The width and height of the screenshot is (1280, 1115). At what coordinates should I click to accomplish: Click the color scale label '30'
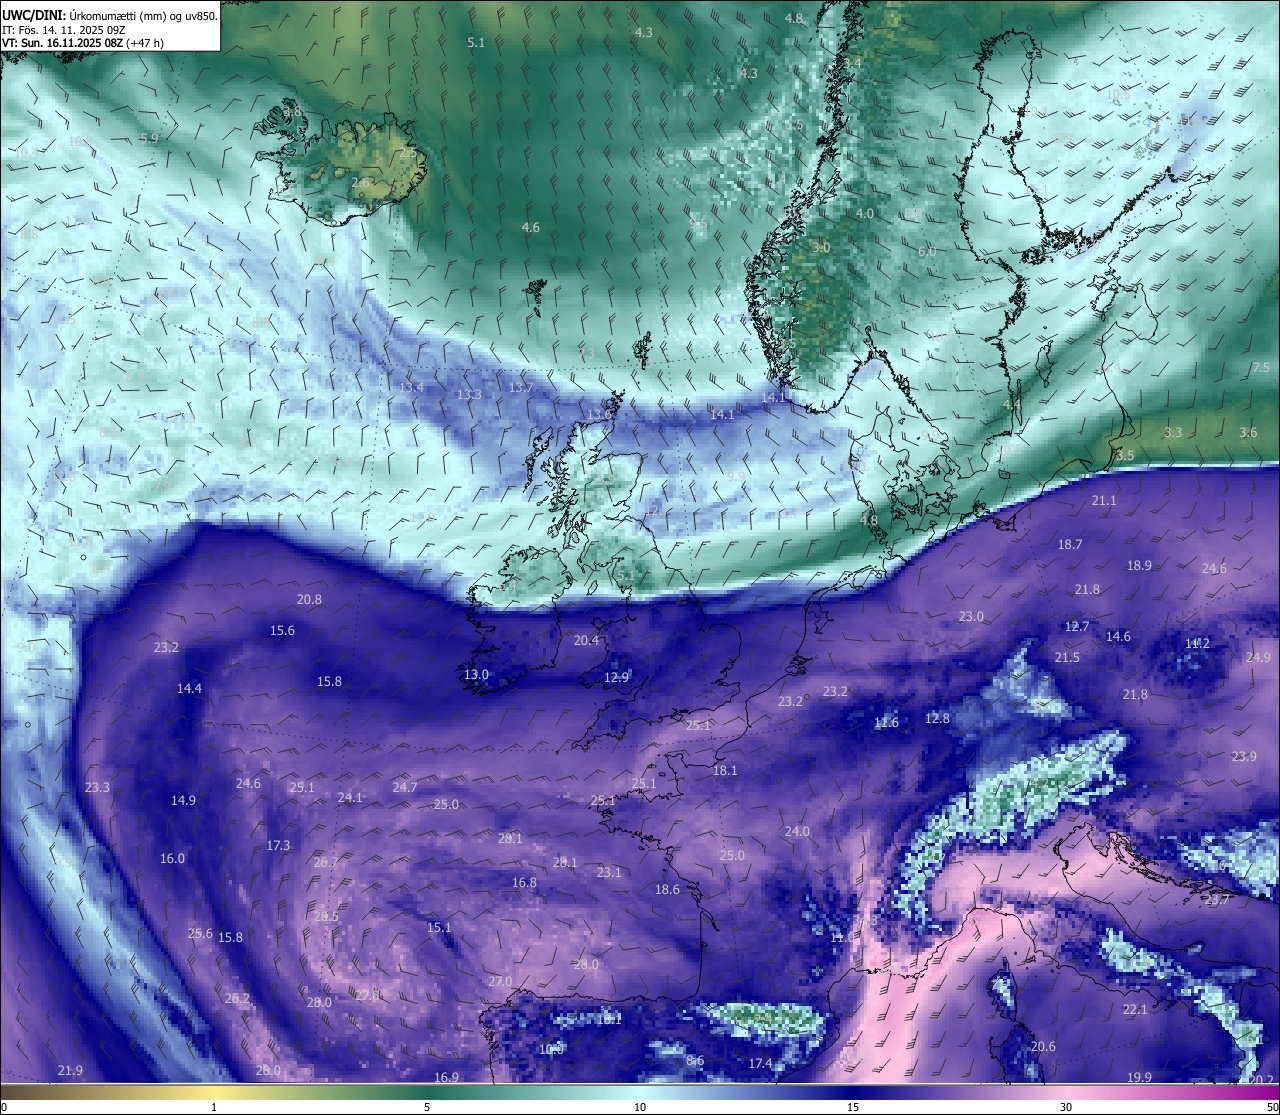(x=1066, y=1107)
